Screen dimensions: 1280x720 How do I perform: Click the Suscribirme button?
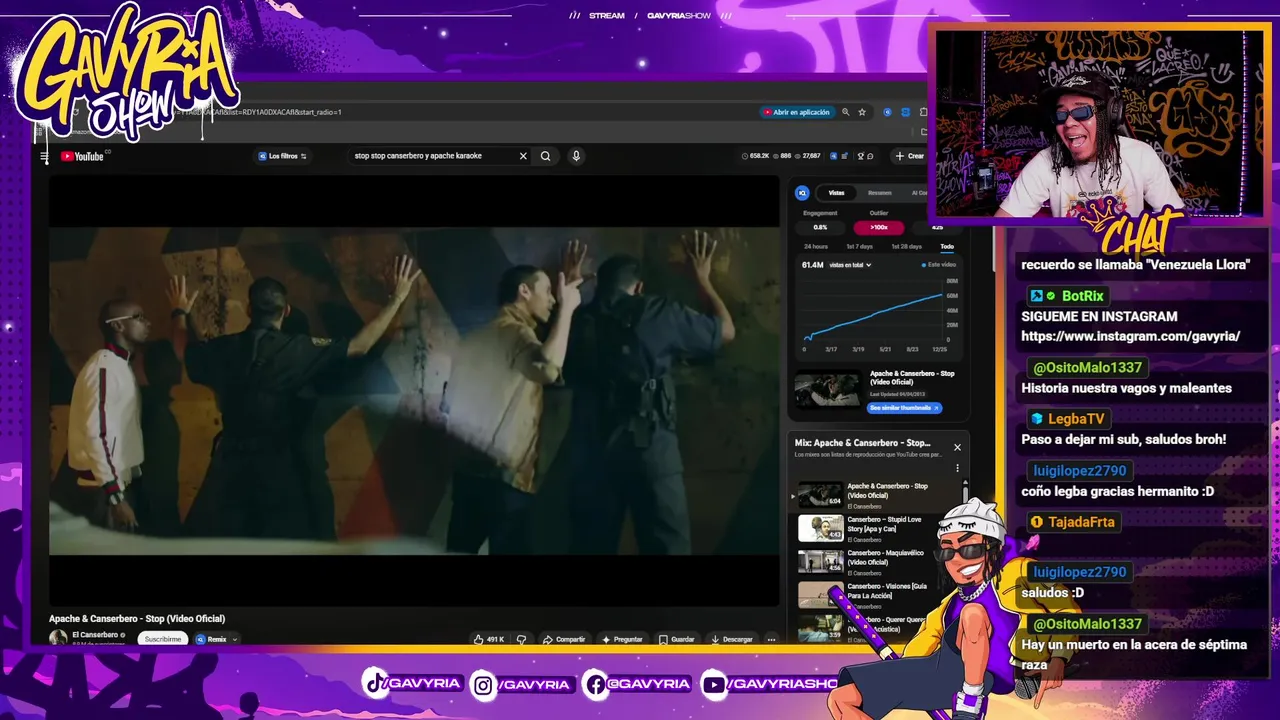pyautogui.click(x=163, y=639)
